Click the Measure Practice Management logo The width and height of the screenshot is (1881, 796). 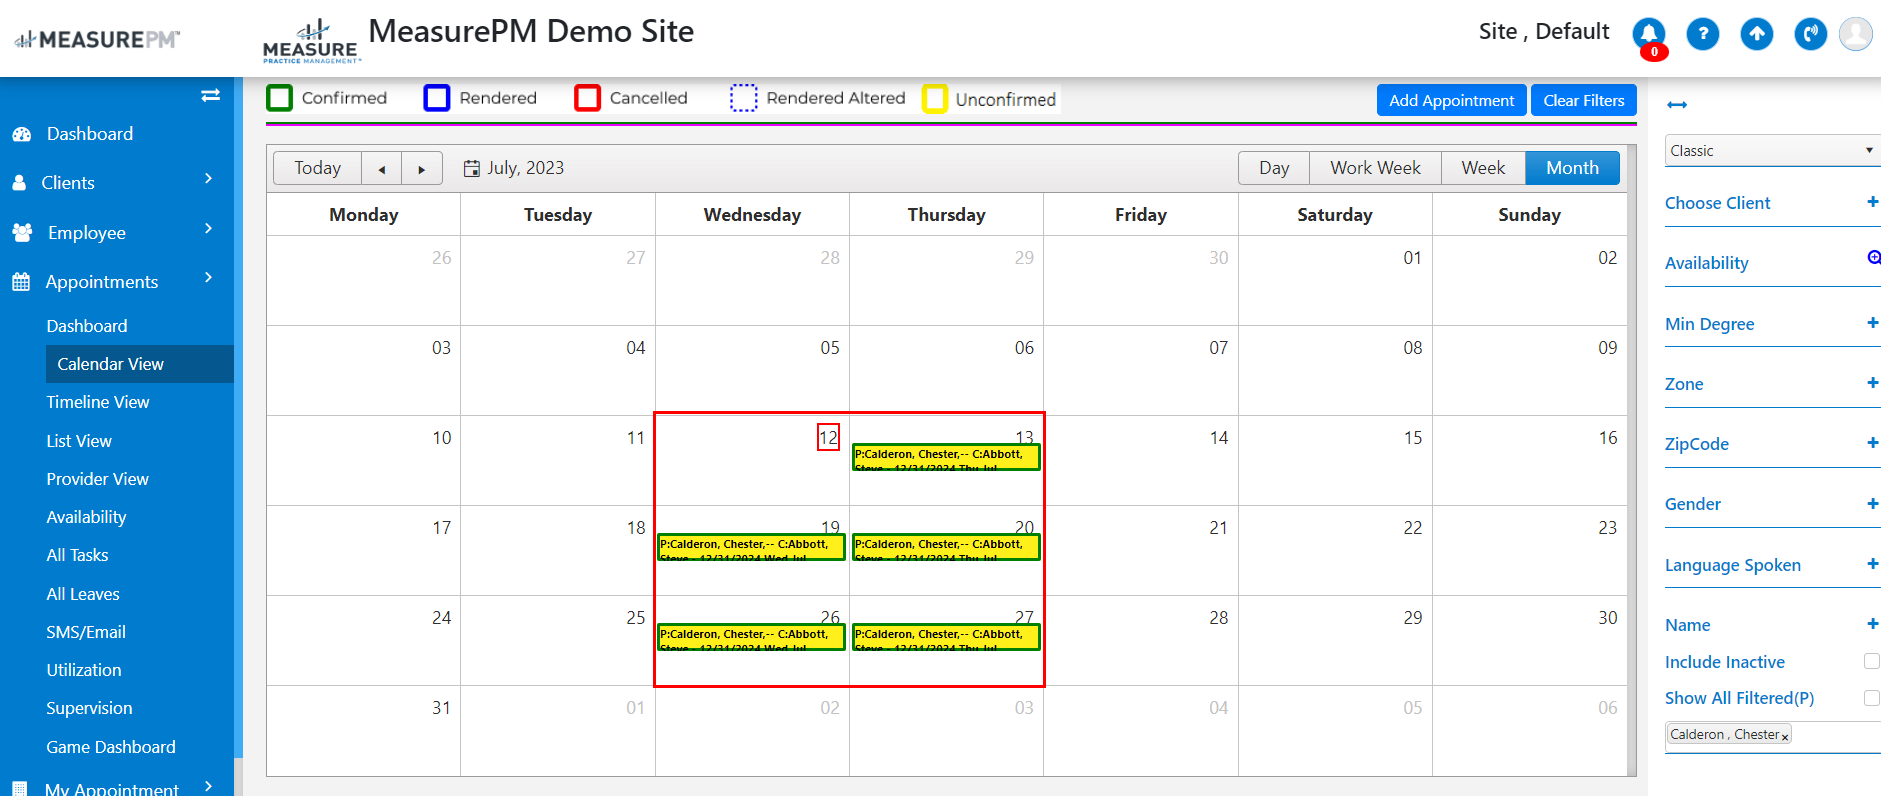tap(311, 41)
